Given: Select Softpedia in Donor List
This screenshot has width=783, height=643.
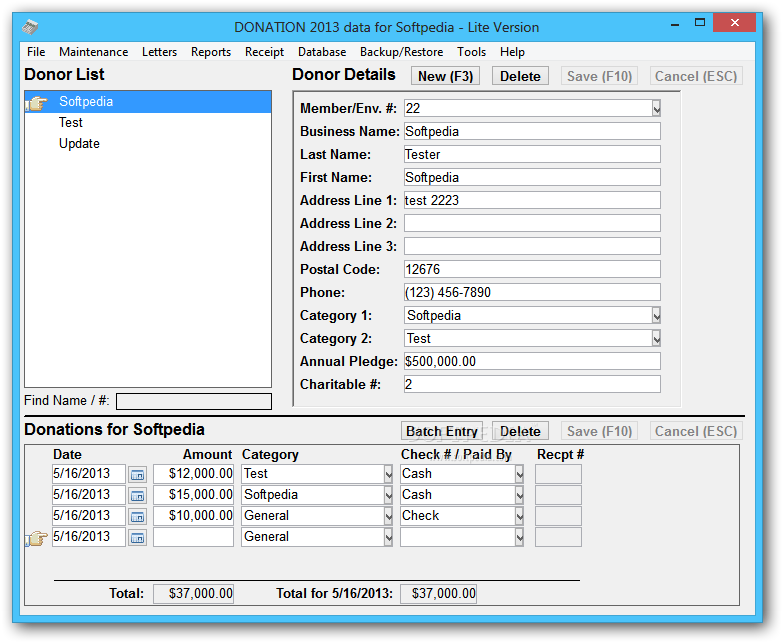Looking at the screenshot, I should (148, 102).
